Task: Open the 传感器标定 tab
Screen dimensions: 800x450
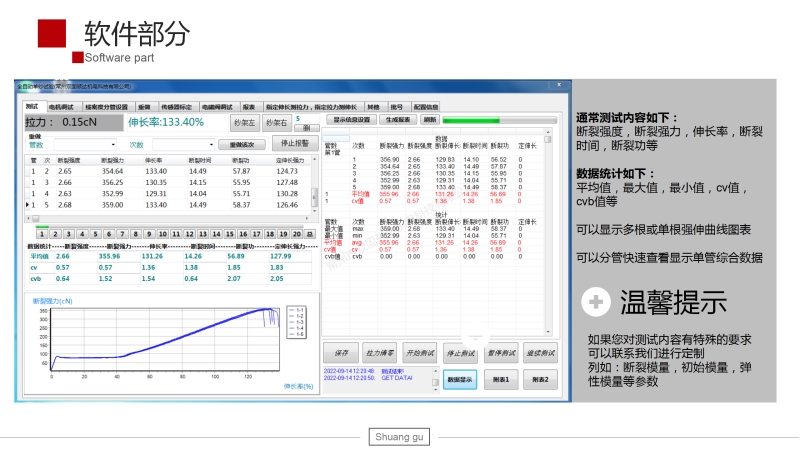Action: (176, 106)
